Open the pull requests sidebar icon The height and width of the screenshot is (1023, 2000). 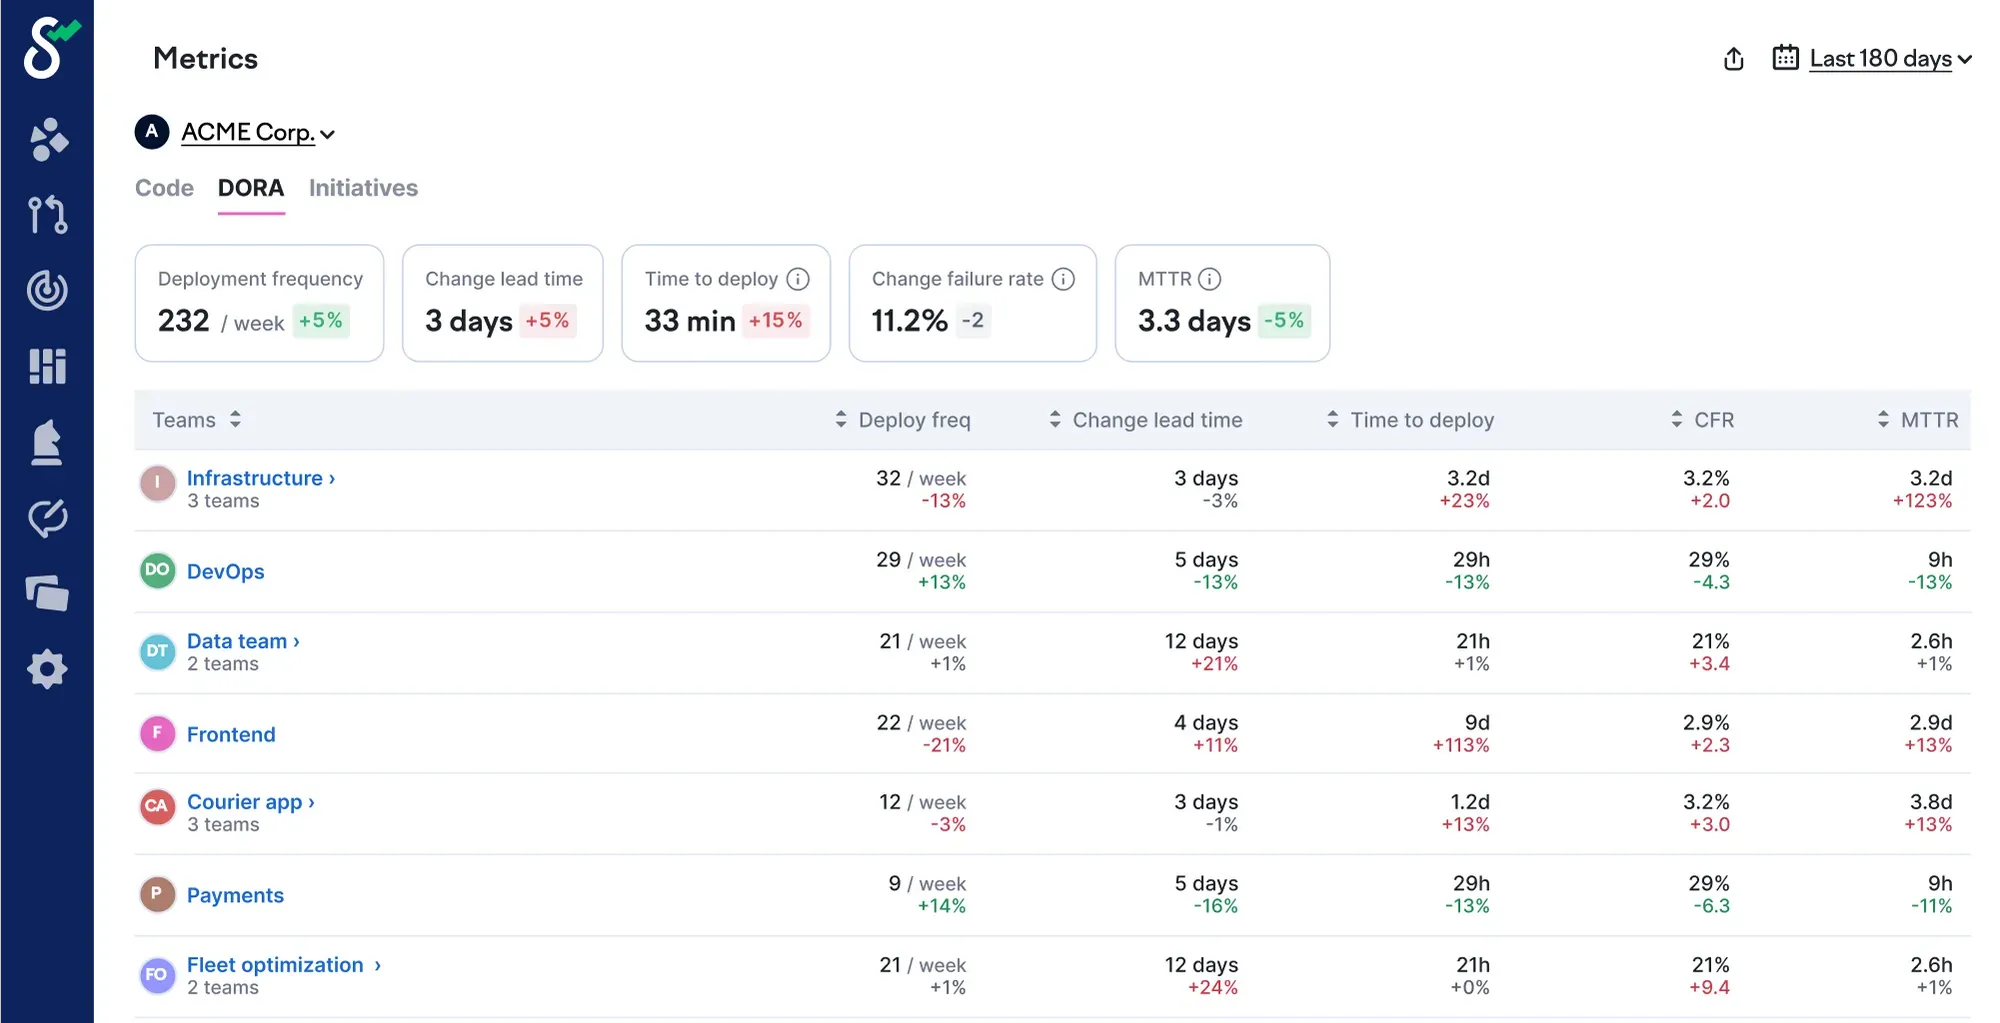[47, 213]
